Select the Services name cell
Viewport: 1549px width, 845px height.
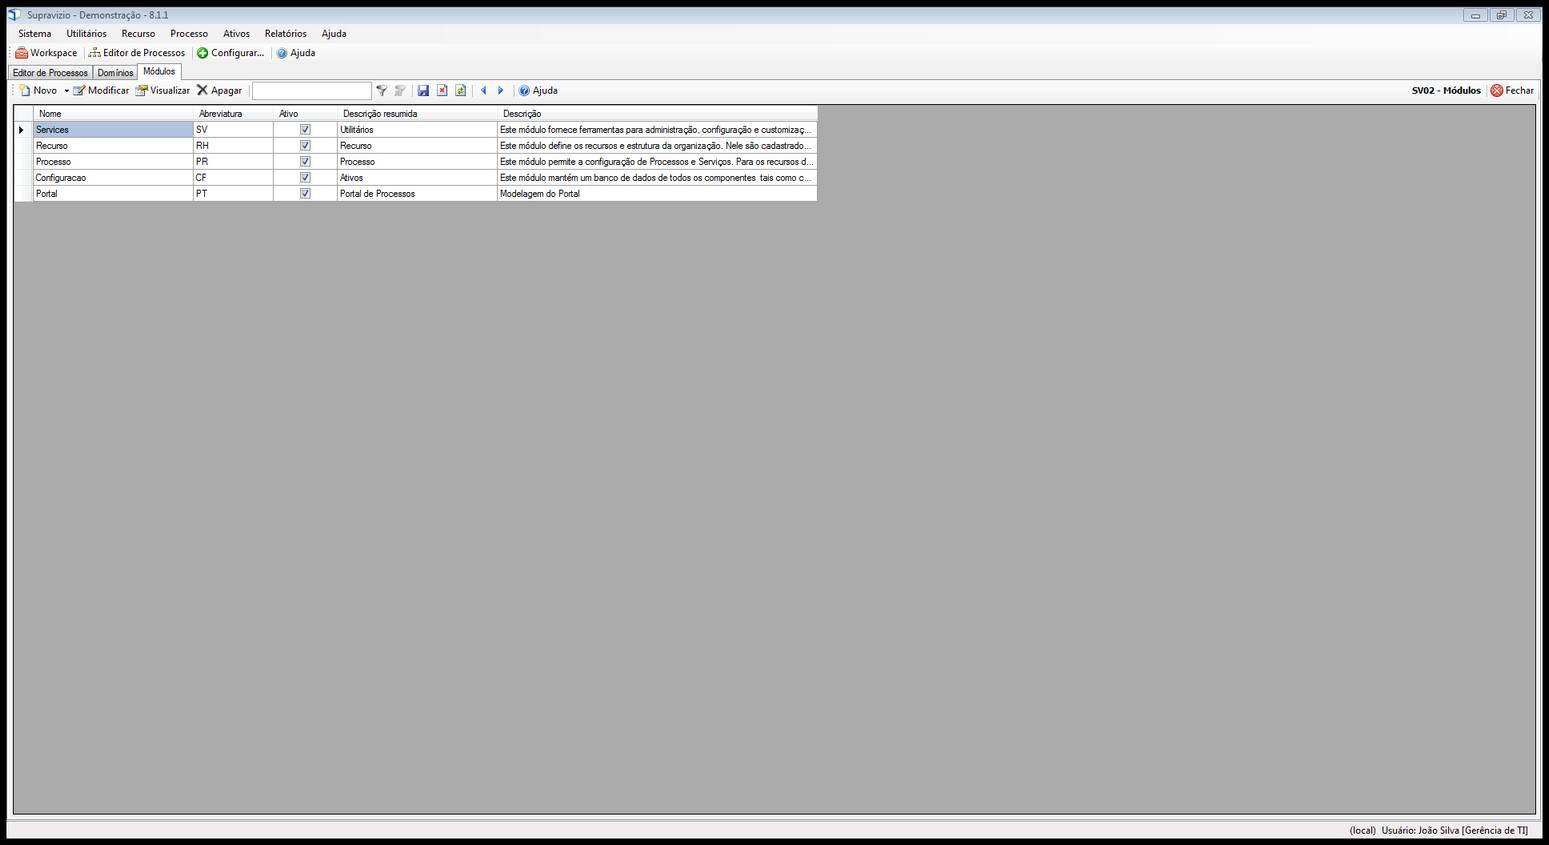113,130
